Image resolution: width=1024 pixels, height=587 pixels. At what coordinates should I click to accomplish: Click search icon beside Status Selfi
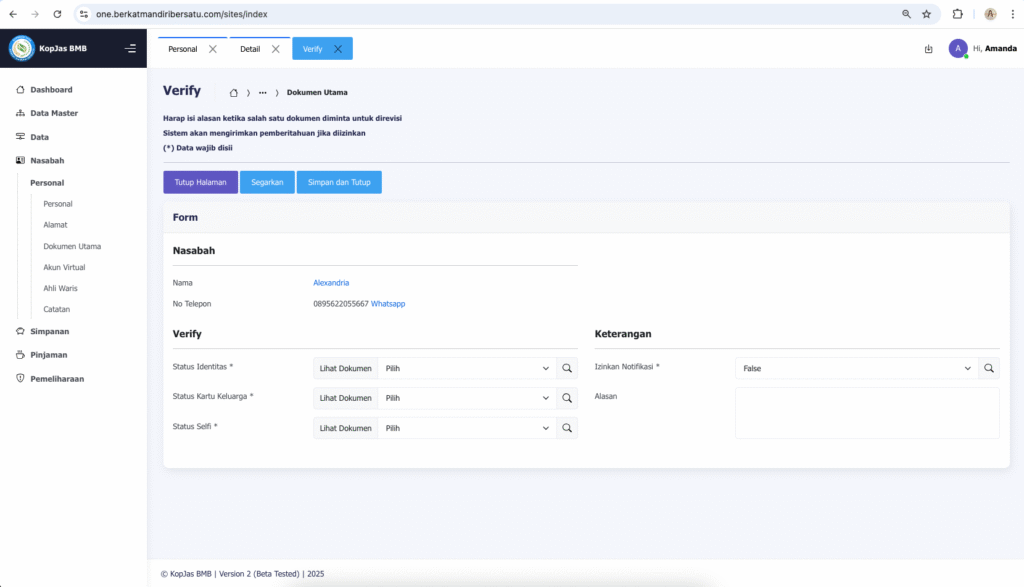point(567,428)
